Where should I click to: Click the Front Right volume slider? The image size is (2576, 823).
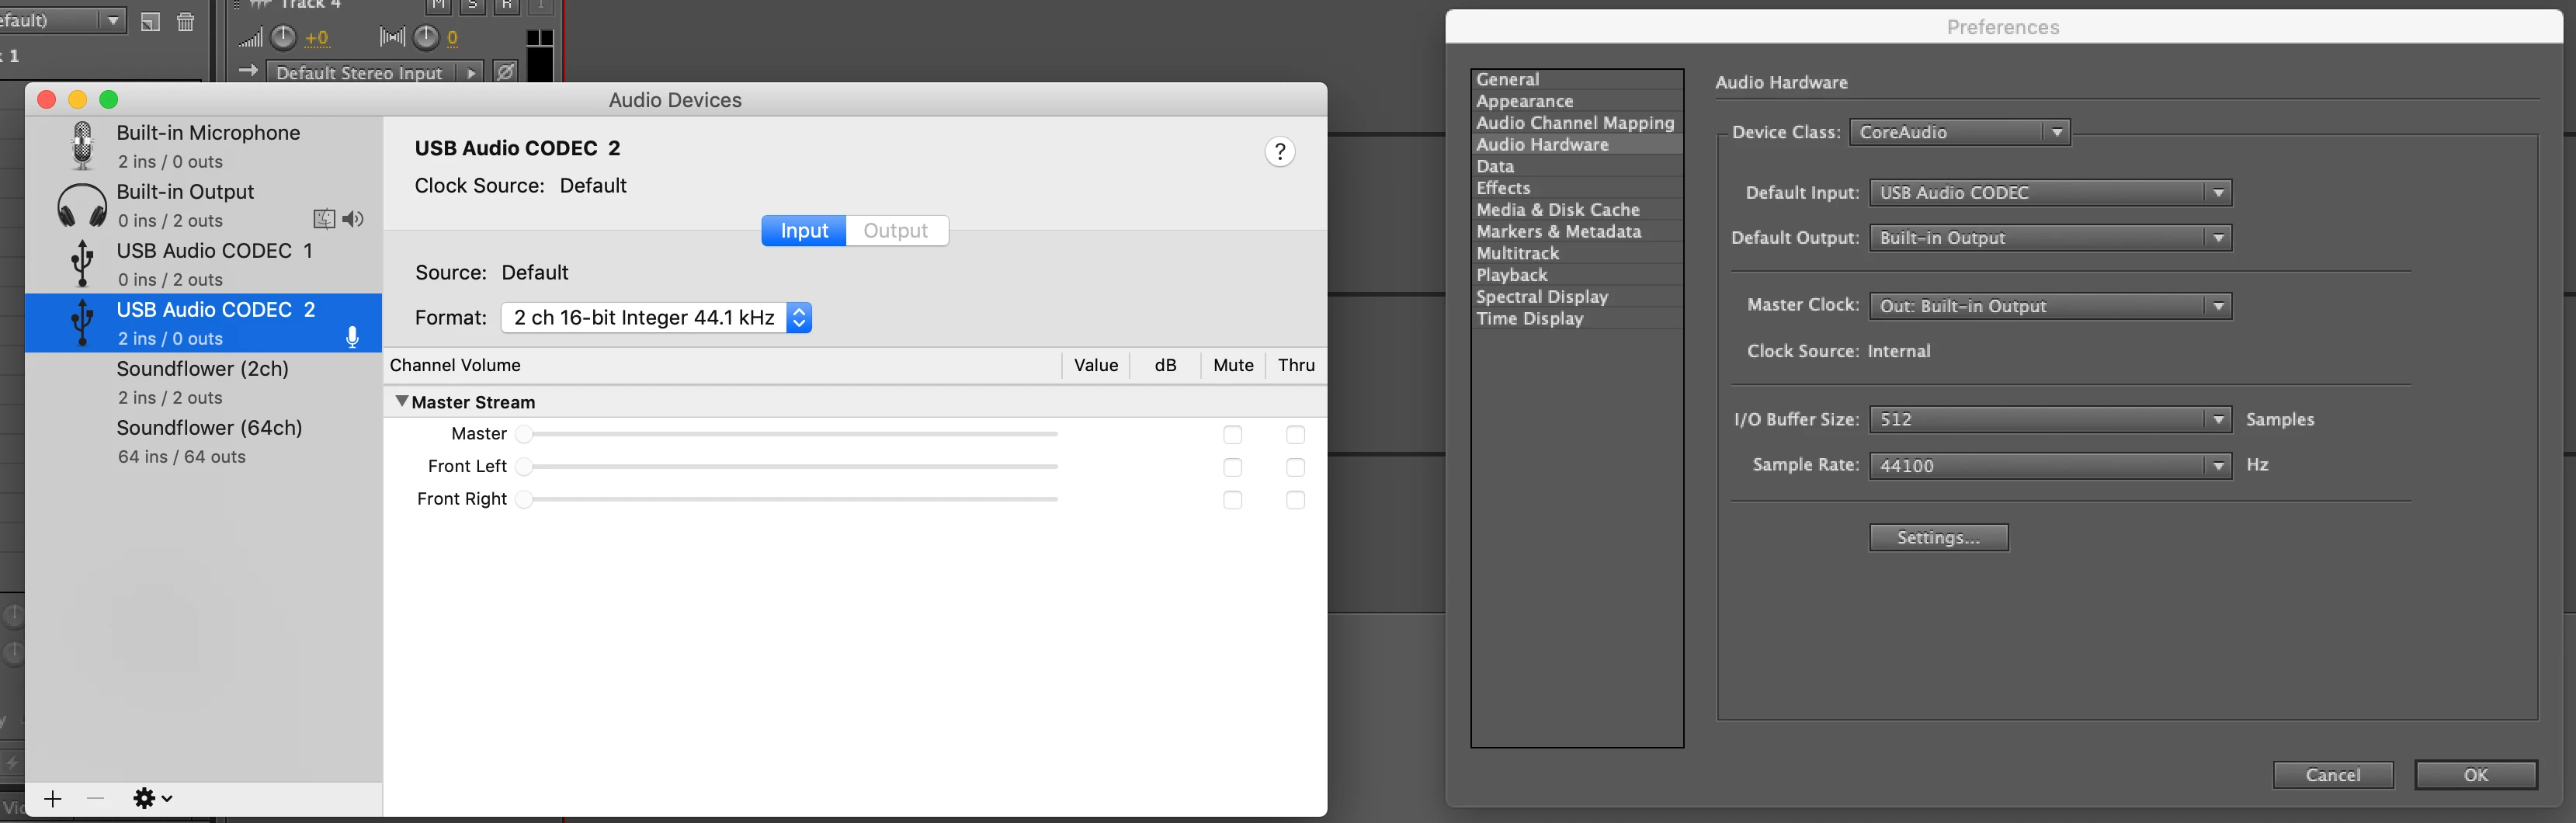pyautogui.click(x=787, y=499)
